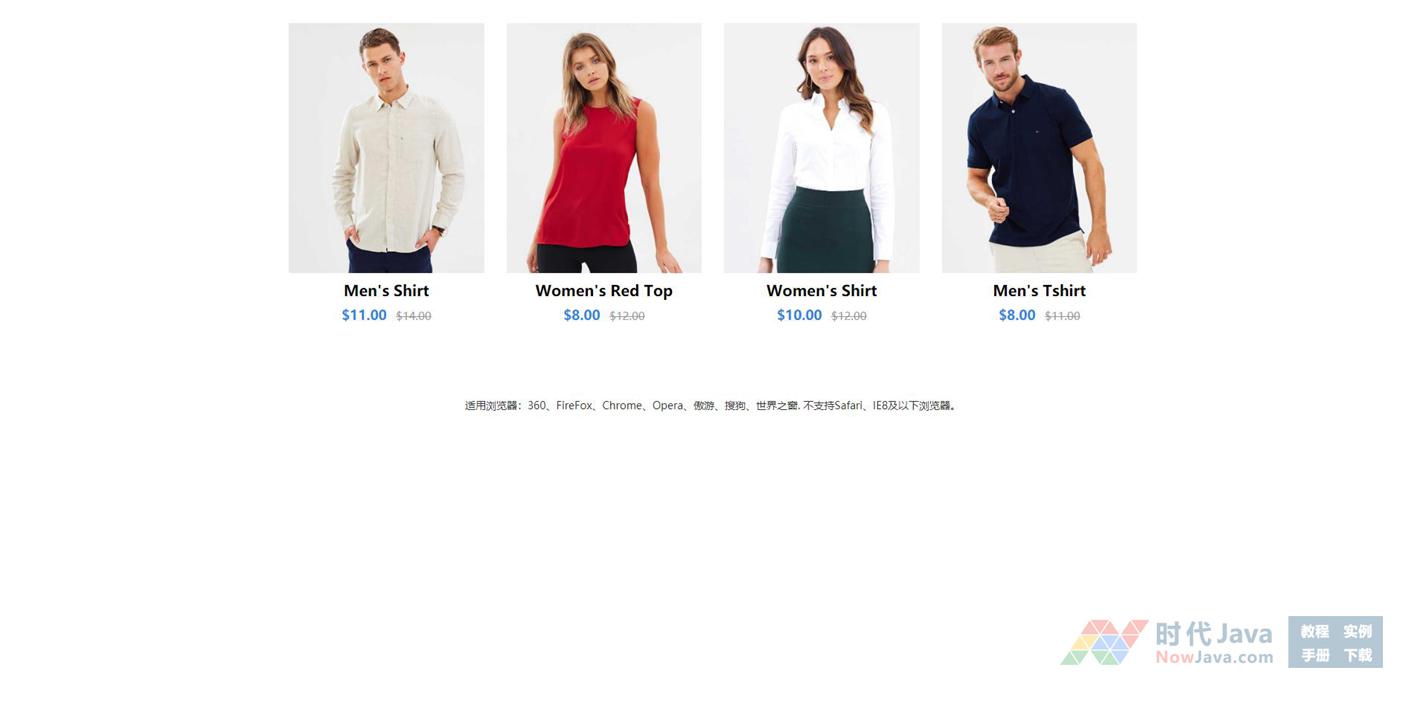Click the crossed-out $11.00 Tshirt price
1425x718 pixels.
coord(1062,316)
